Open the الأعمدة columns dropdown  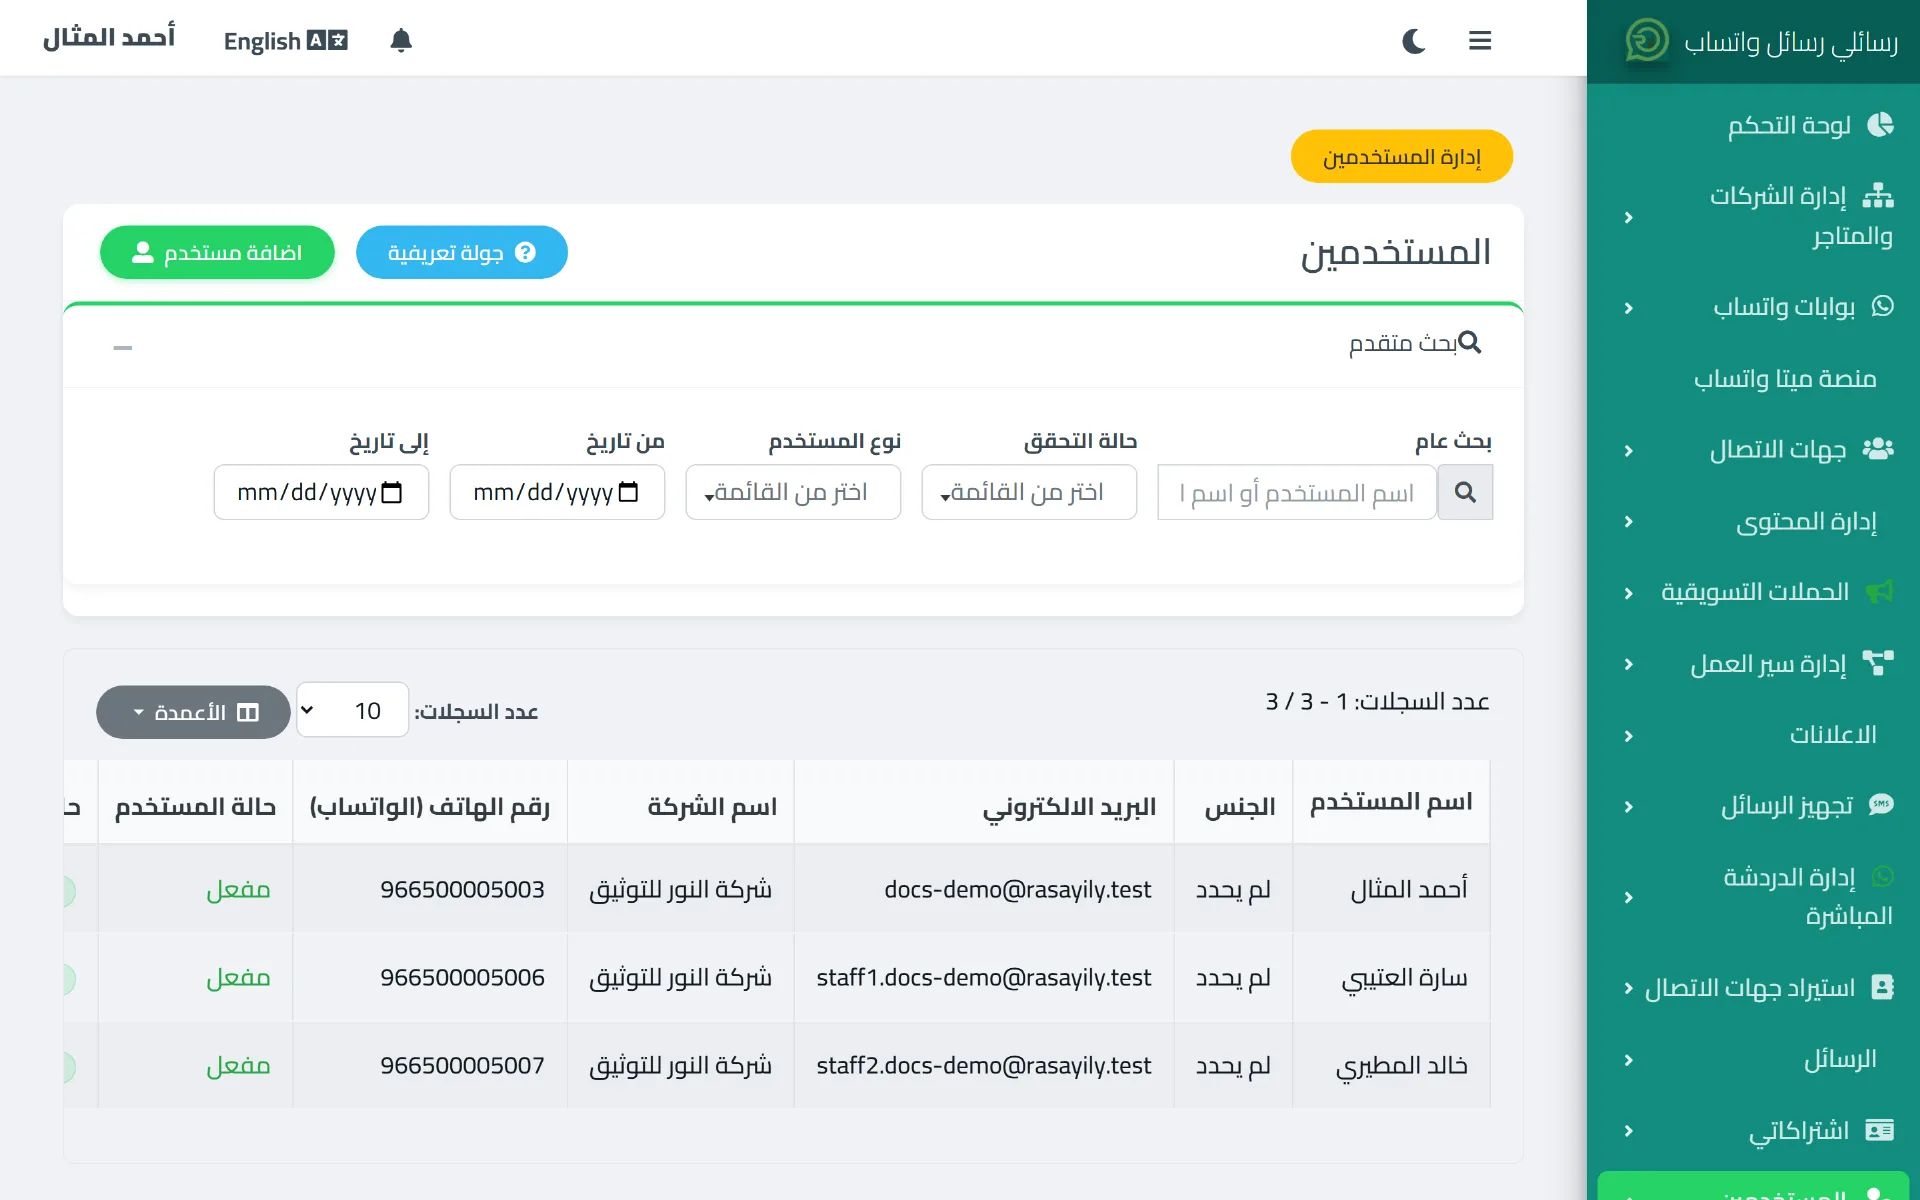[193, 712]
